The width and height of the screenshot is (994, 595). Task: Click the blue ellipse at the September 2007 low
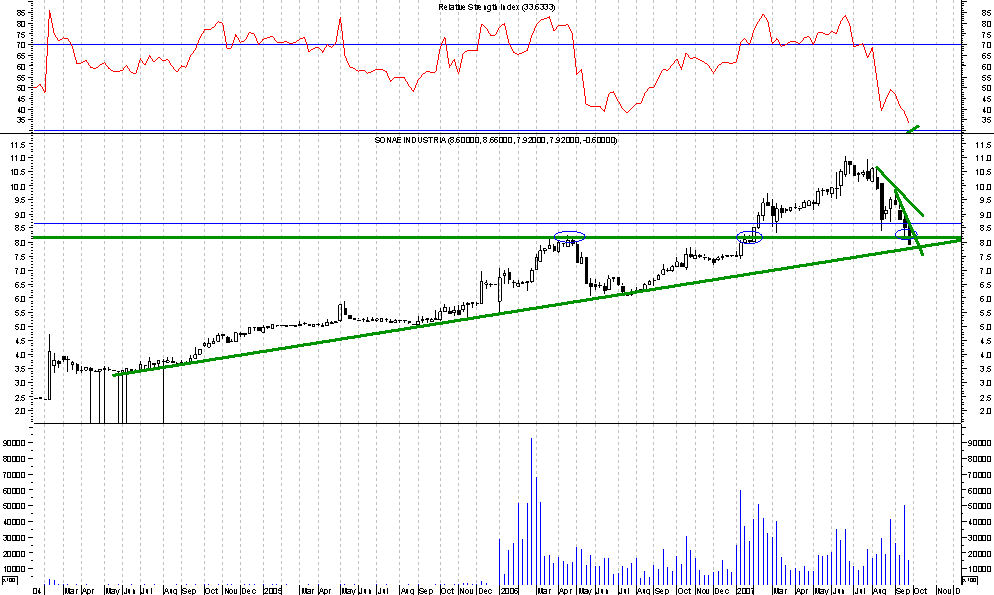pyautogui.click(x=906, y=234)
